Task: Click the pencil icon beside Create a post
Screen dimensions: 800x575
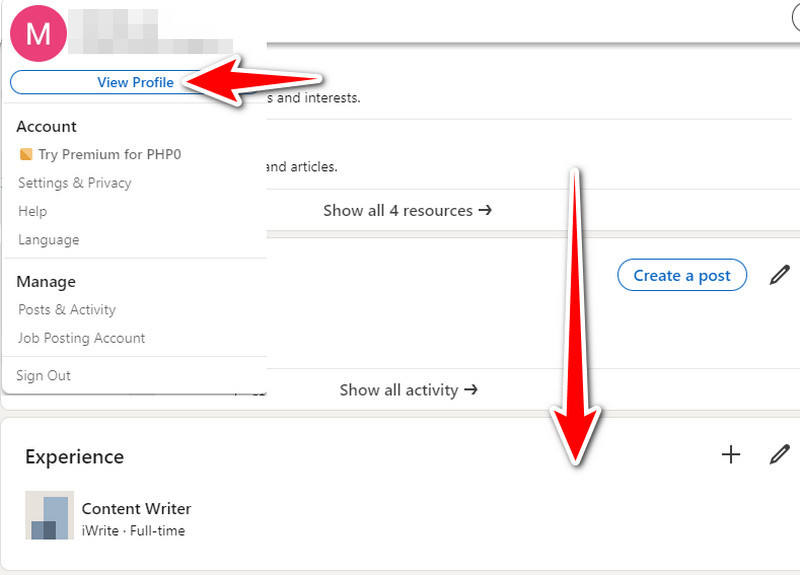Action: pyautogui.click(x=779, y=275)
